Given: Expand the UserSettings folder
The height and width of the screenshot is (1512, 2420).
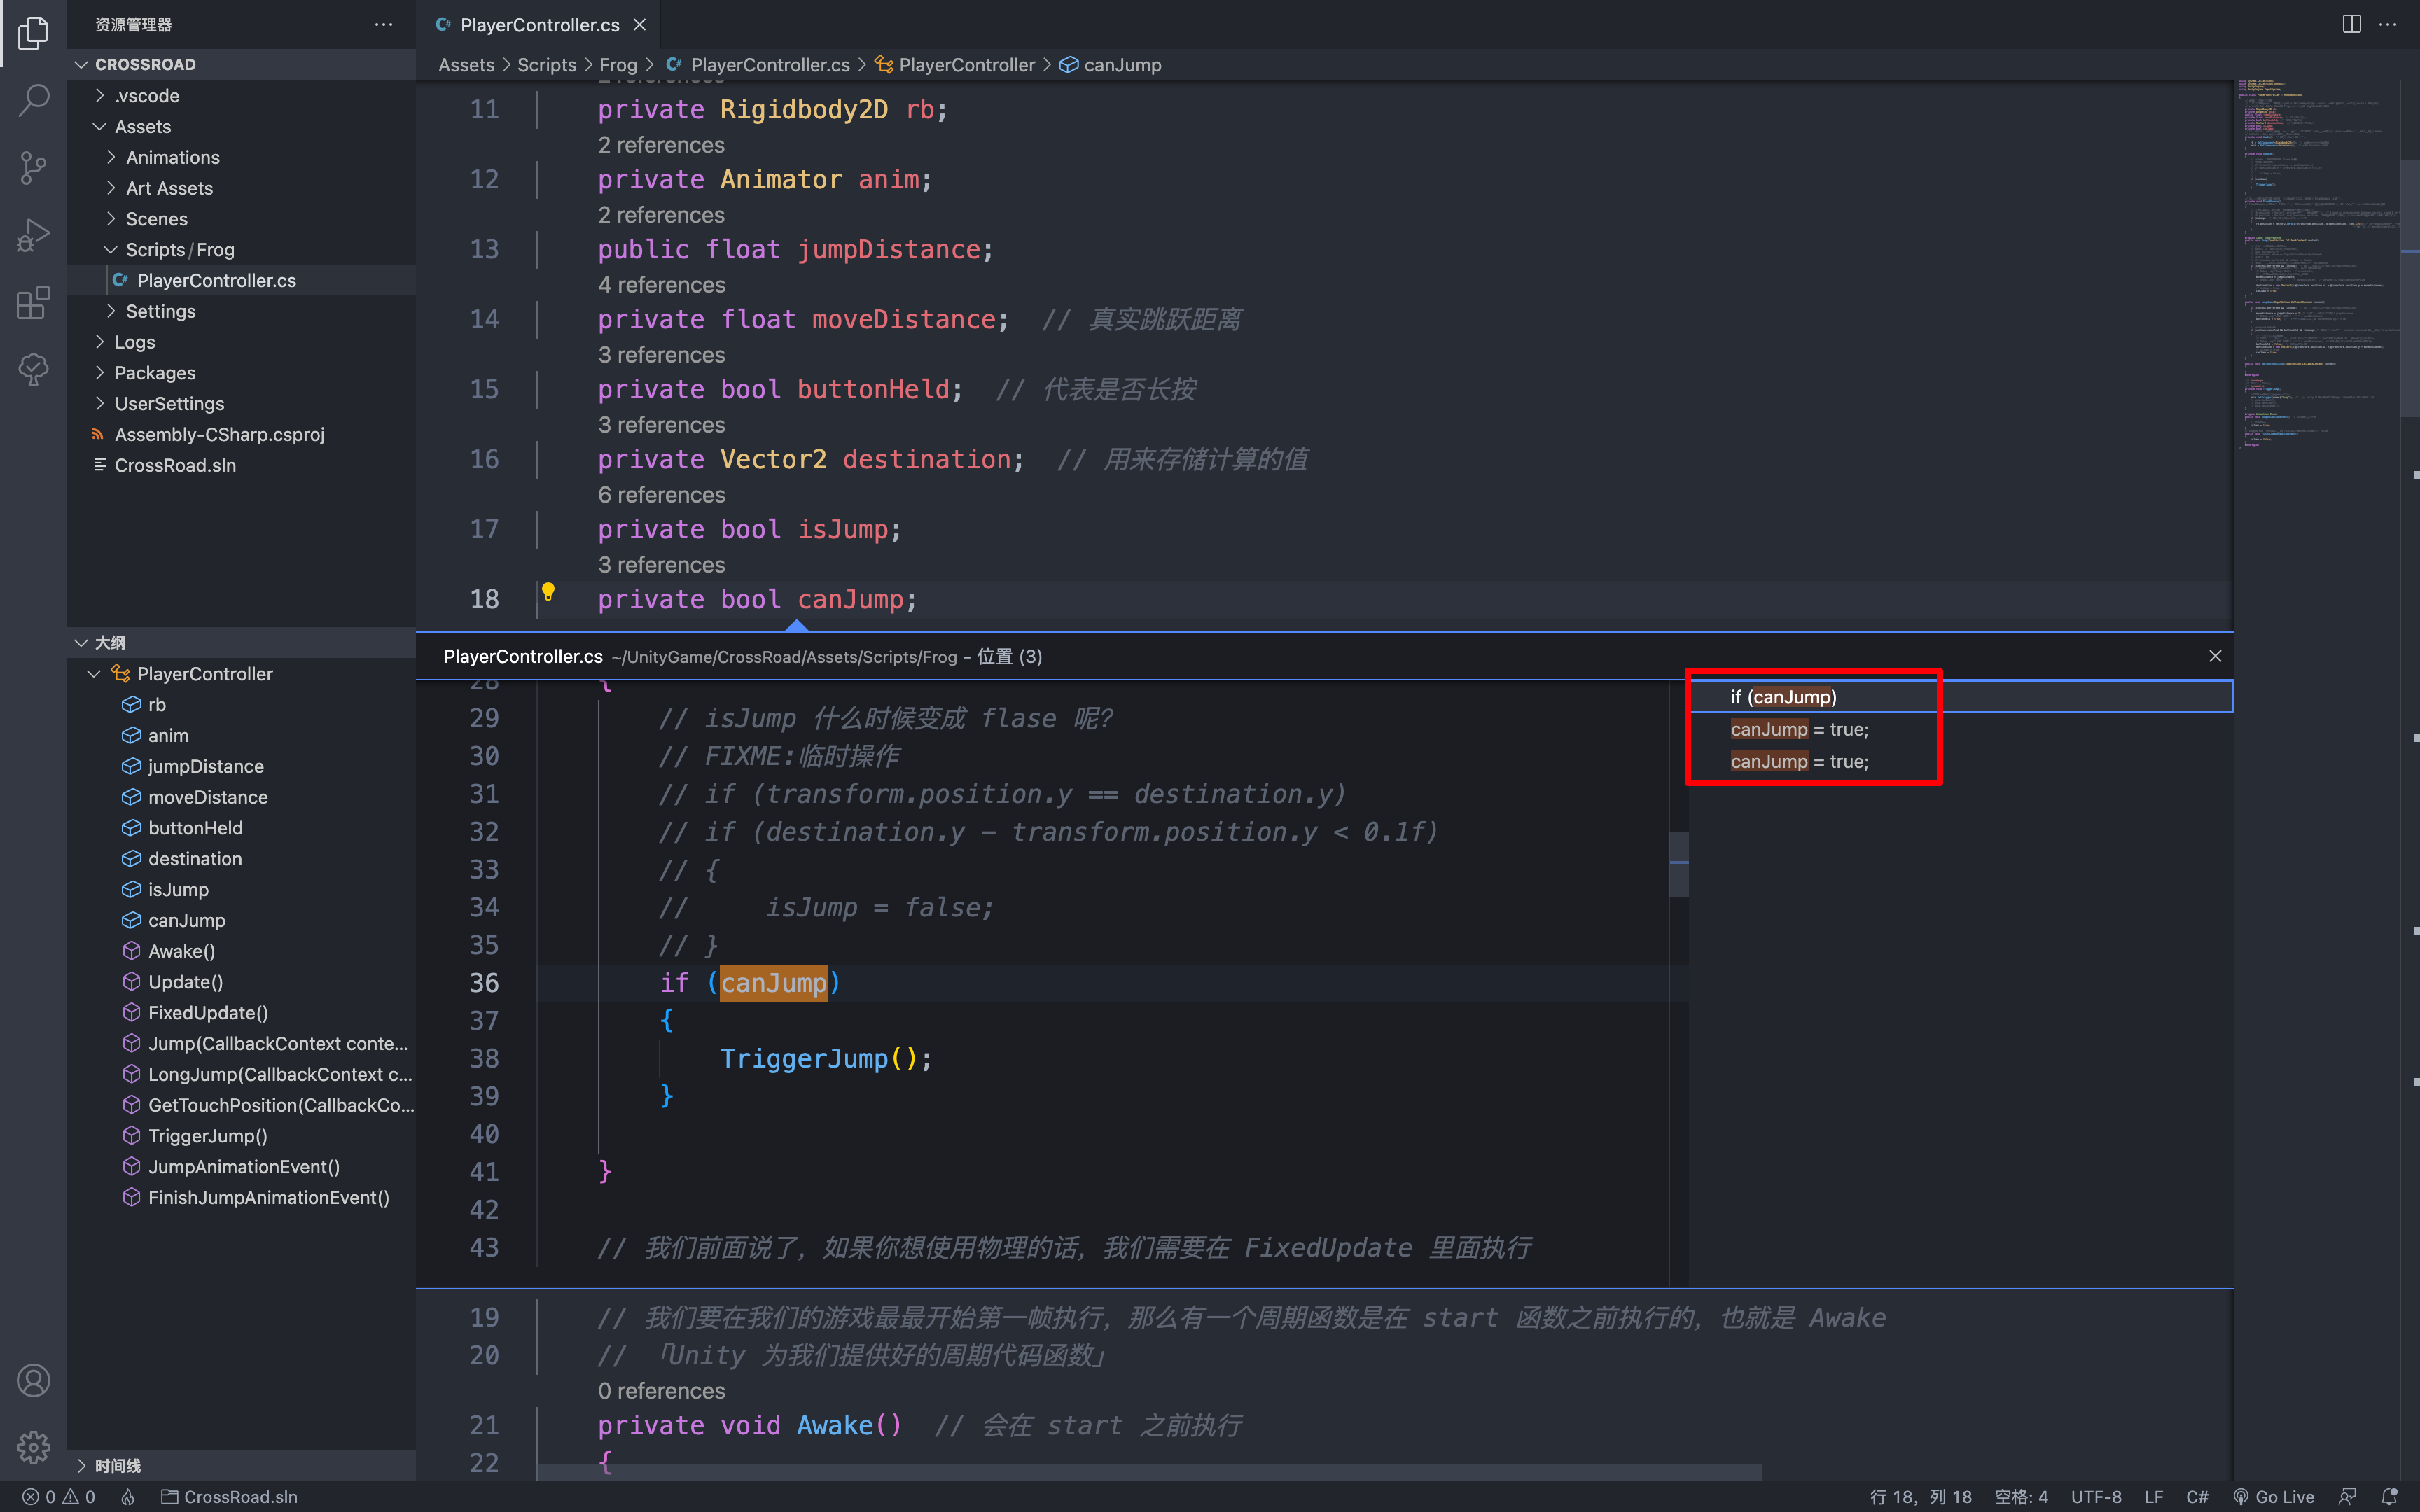Looking at the screenshot, I should tap(241, 404).
